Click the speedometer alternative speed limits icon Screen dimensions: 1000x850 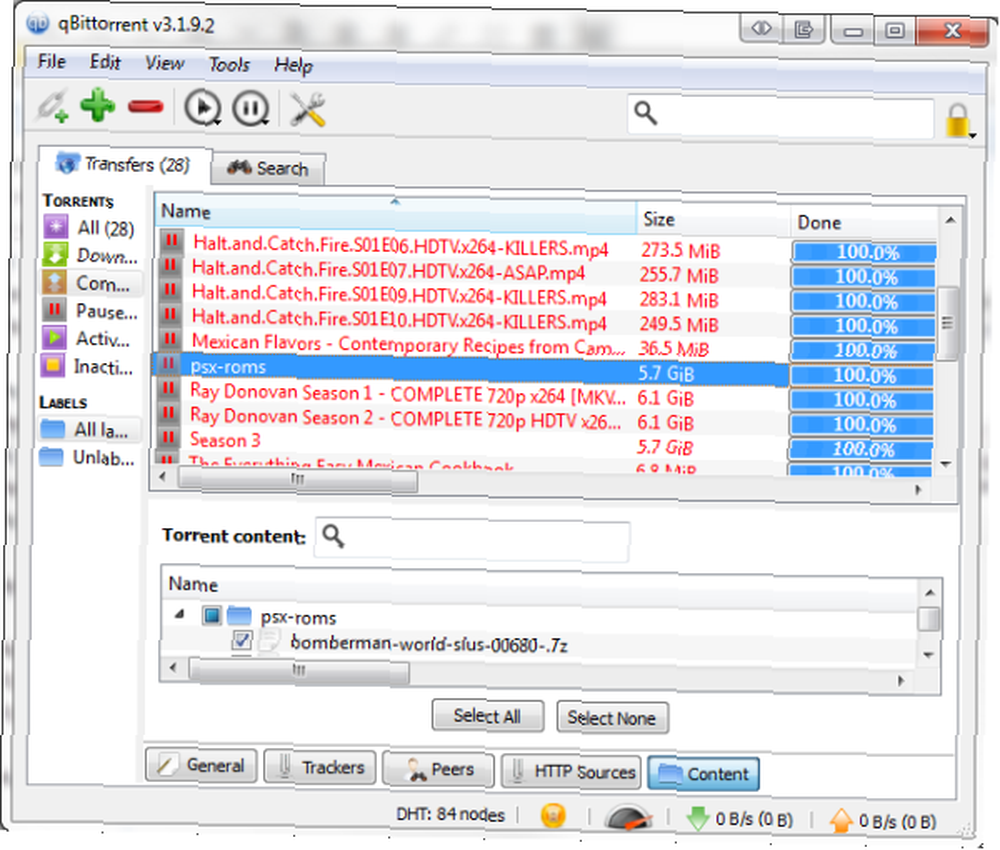tap(628, 816)
